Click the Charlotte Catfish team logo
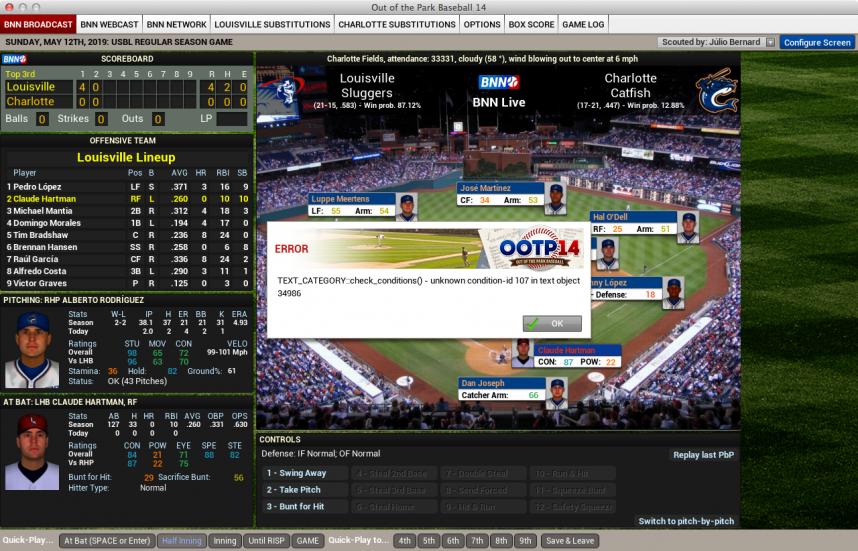The image size is (858, 551). click(716, 91)
